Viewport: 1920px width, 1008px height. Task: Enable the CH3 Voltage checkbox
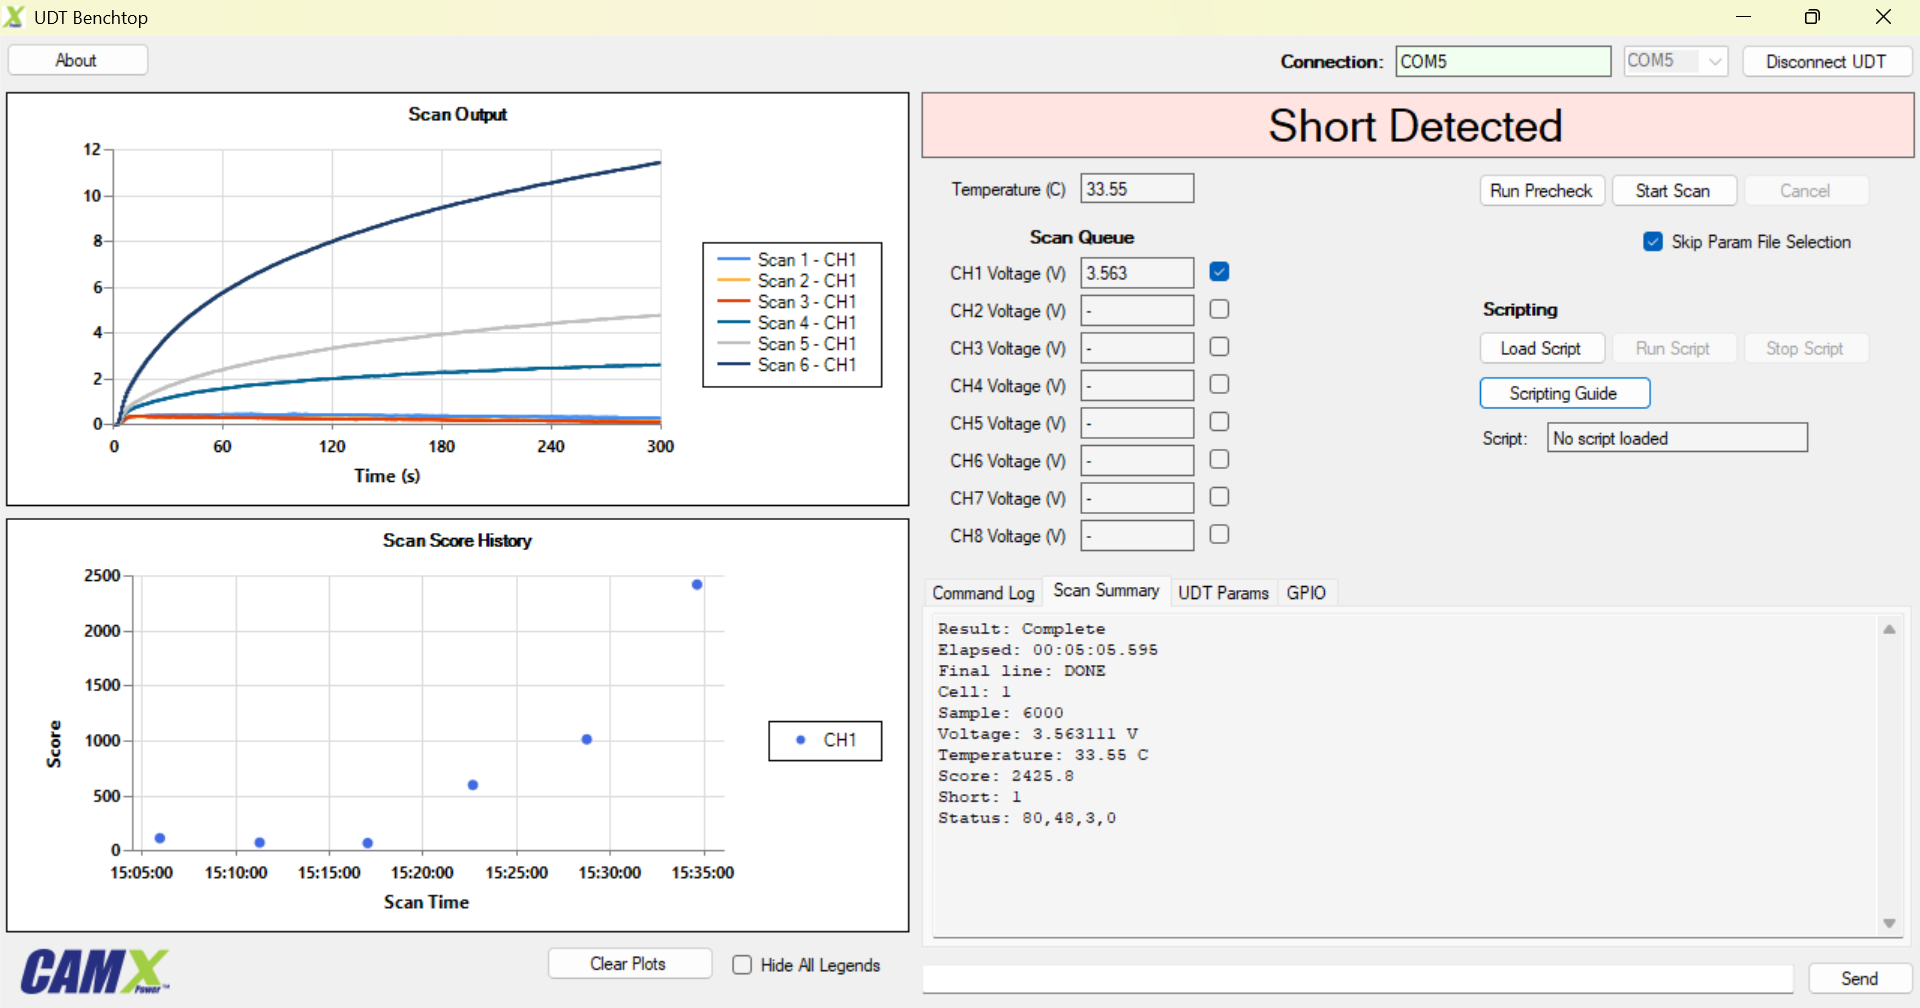[1219, 346]
